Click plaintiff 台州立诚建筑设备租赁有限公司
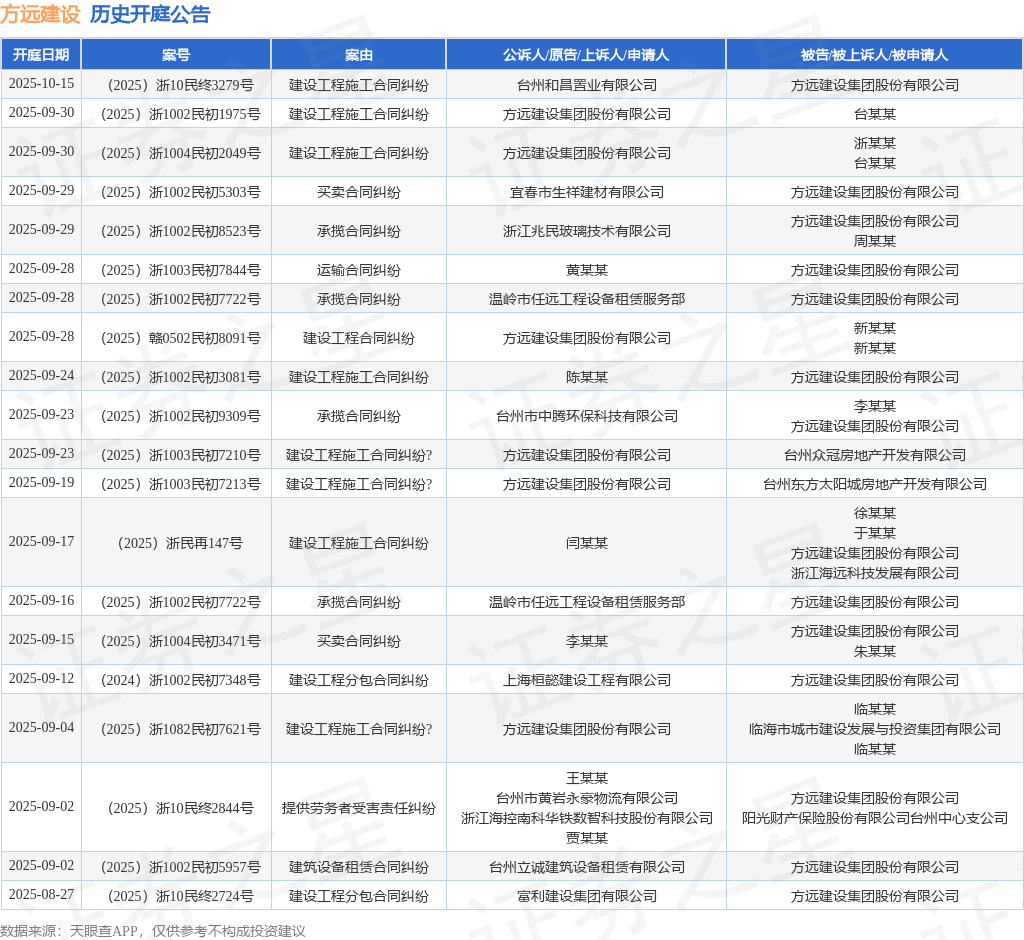Viewport: 1024px width, 940px height. pos(586,867)
